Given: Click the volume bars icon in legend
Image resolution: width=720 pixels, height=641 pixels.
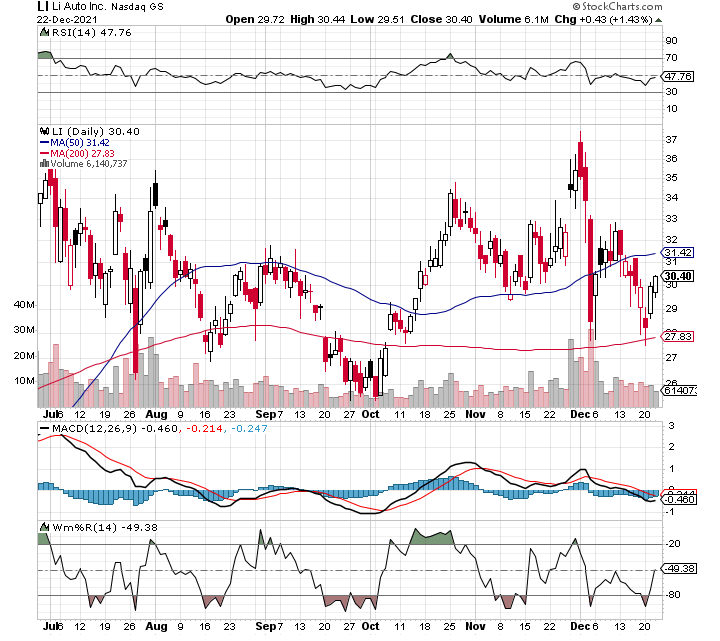Looking at the screenshot, I should (45, 163).
